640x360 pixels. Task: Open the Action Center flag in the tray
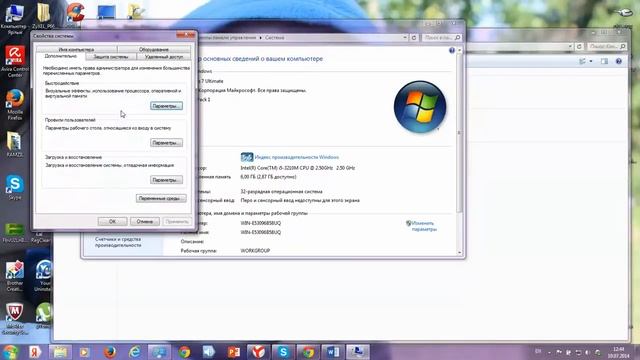click(559, 352)
